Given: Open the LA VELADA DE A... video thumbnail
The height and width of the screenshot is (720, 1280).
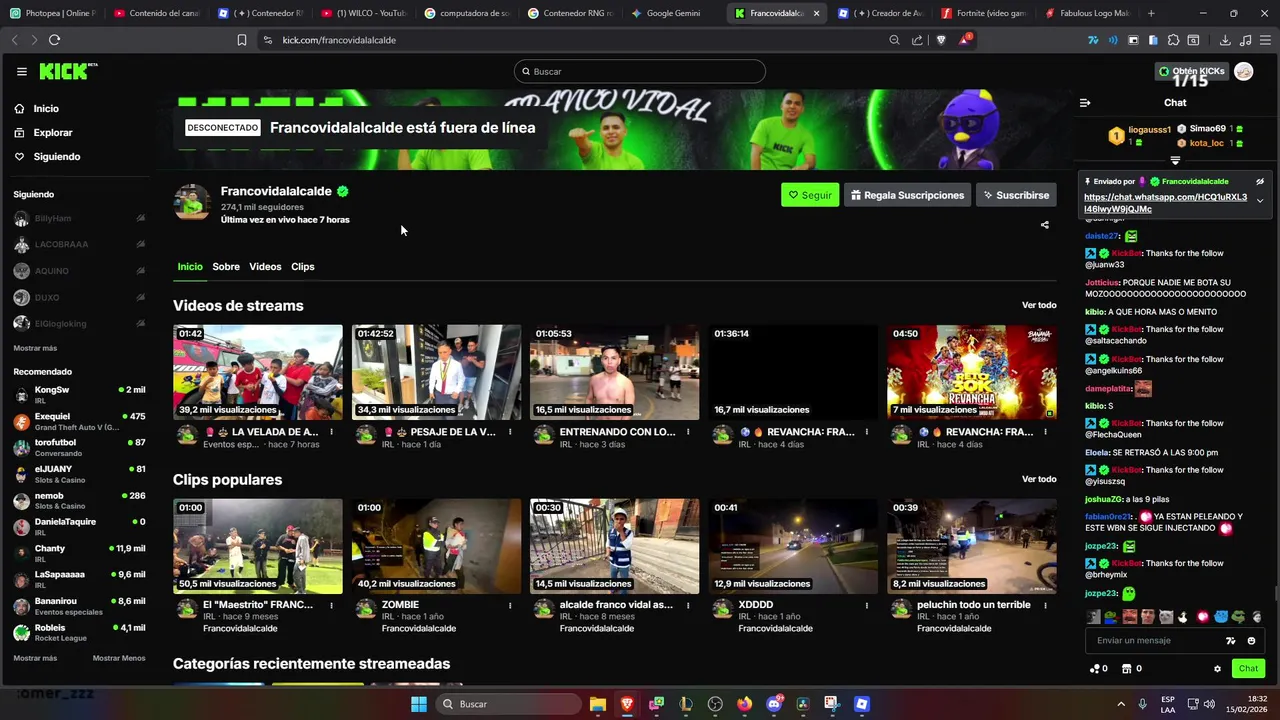Looking at the screenshot, I should (258, 372).
